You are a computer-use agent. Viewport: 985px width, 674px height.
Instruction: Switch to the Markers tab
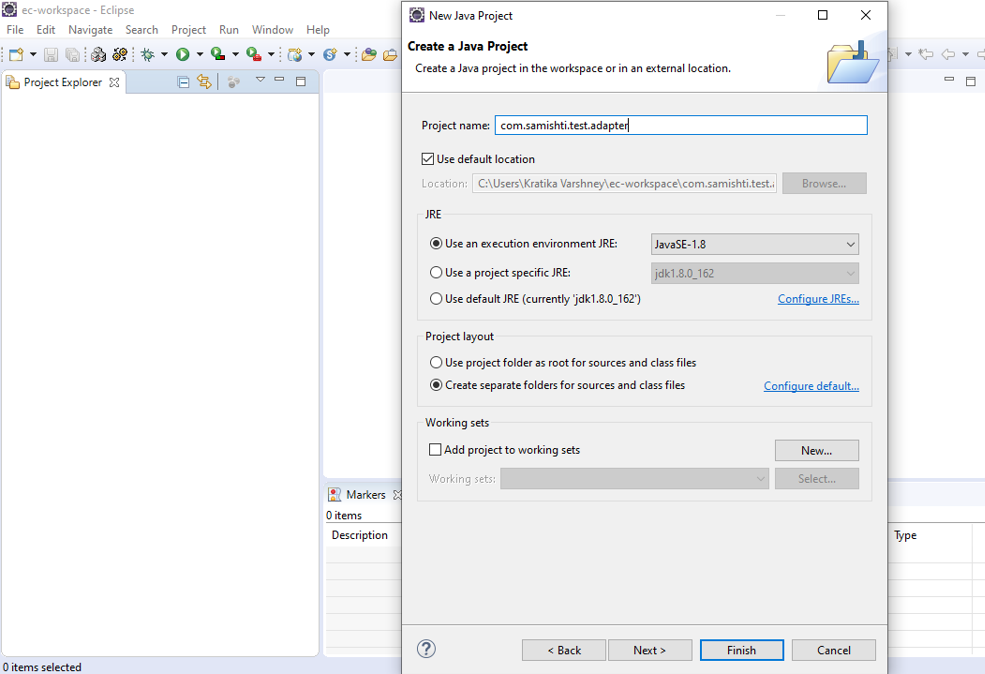coord(366,495)
